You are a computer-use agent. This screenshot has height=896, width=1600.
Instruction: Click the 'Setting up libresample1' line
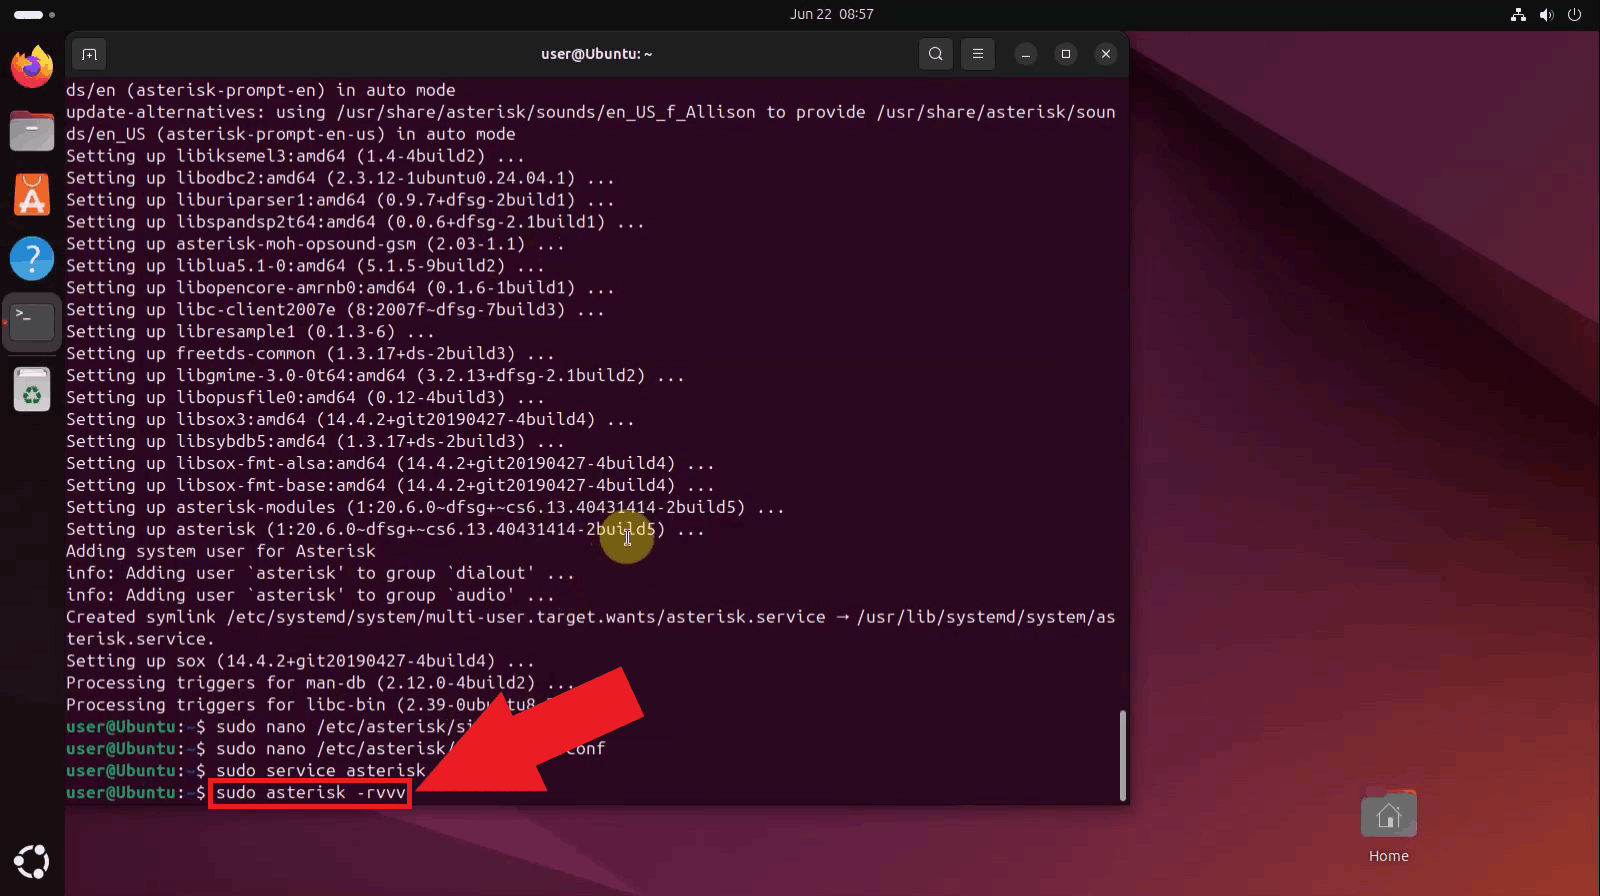point(250,331)
